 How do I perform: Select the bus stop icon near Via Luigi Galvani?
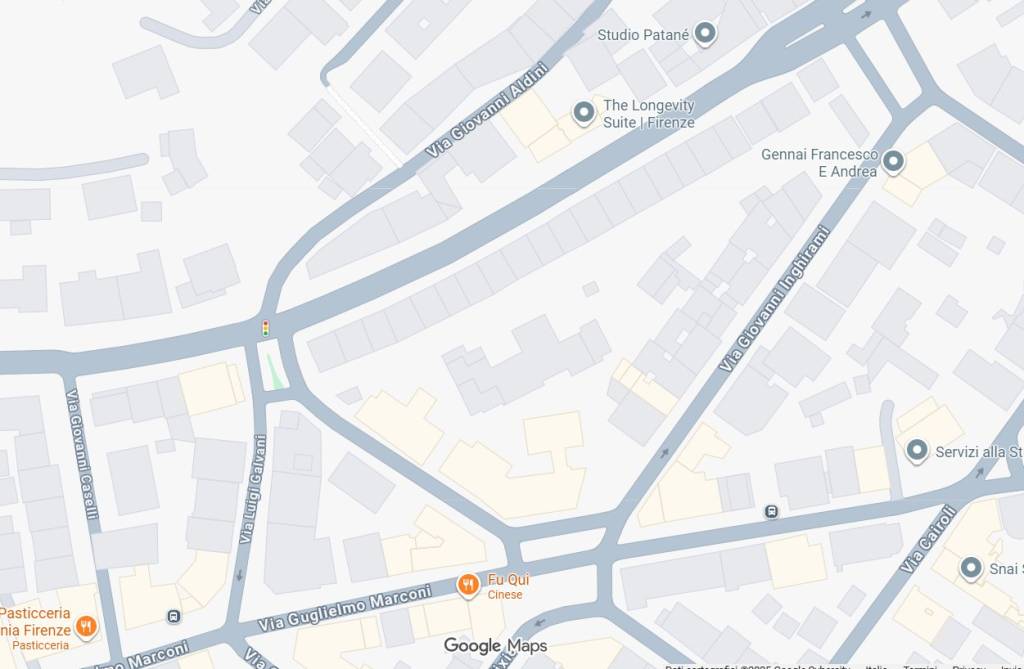(174, 616)
